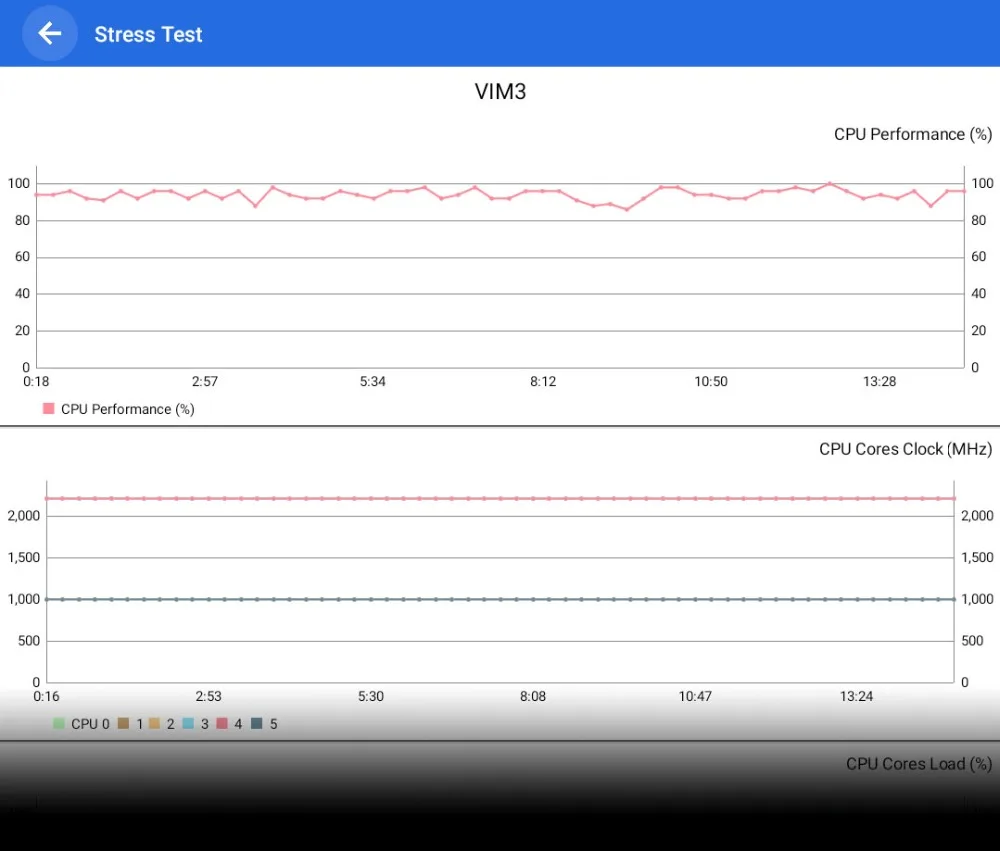Click the "5:34" time label

pos(372,381)
